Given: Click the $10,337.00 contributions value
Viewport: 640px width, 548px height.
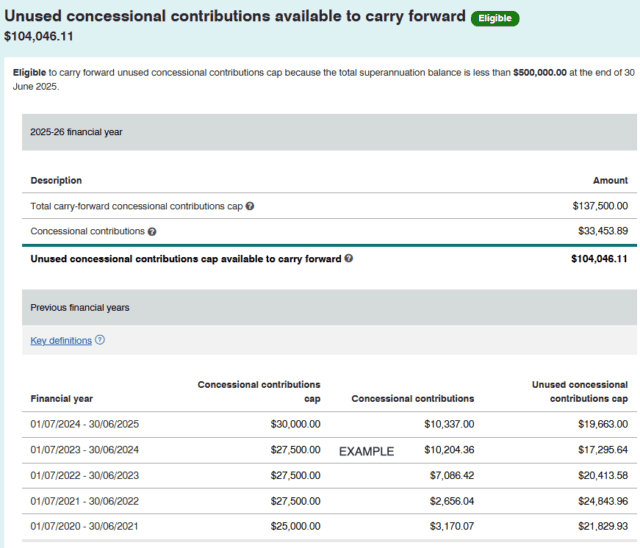Looking at the screenshot, I should point(449,424).
